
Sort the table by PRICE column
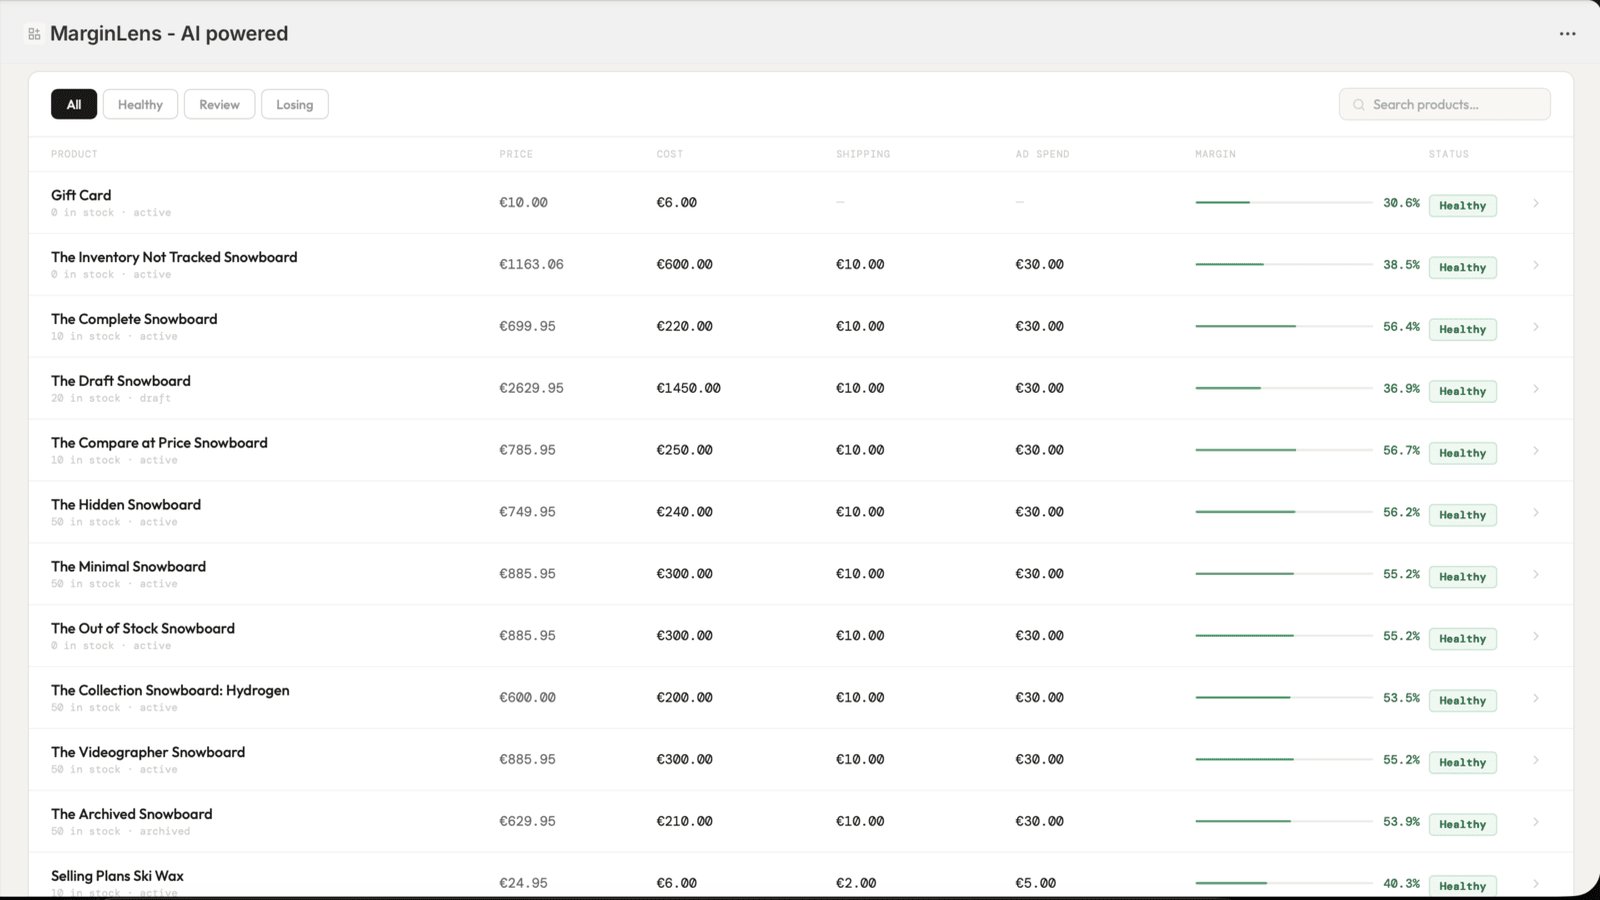tap(516, 154)
